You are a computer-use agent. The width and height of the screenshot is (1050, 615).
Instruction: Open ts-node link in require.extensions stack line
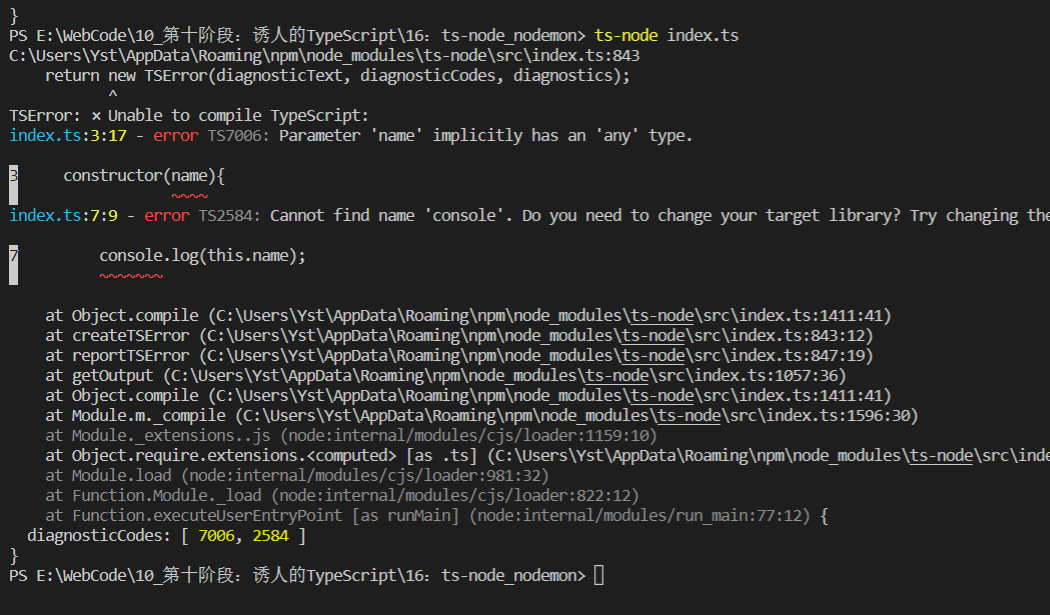pos(941,456)
